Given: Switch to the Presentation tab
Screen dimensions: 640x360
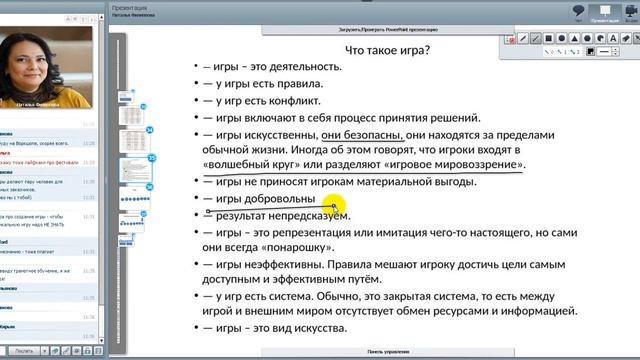Looking at the screenshot, I should point(605,13).
